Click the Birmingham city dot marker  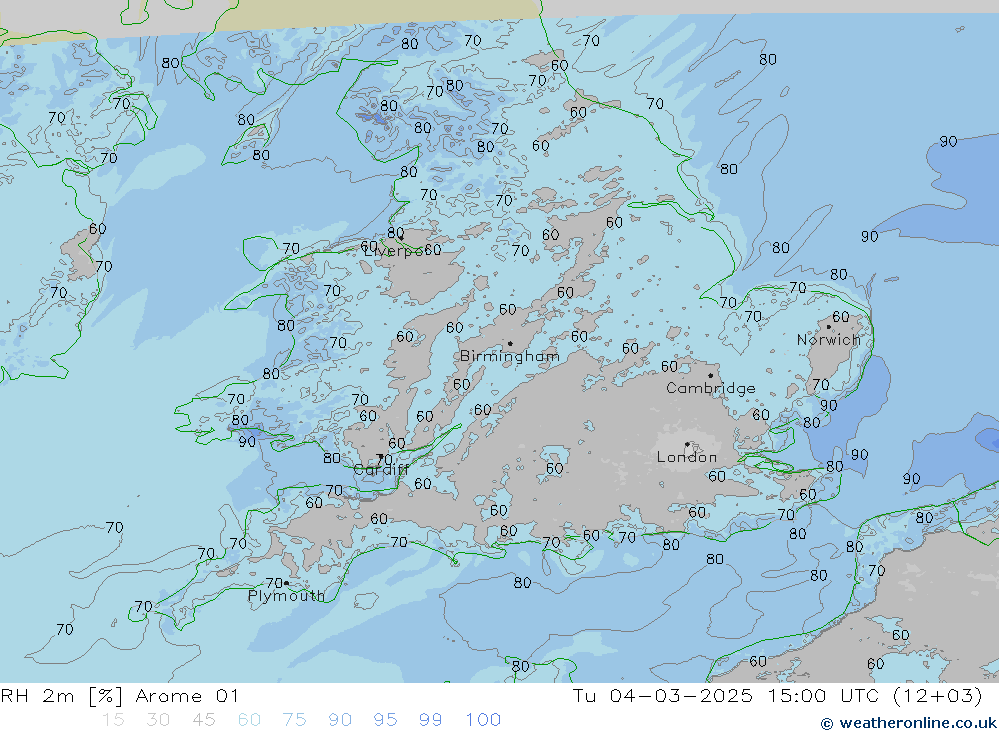510,344
